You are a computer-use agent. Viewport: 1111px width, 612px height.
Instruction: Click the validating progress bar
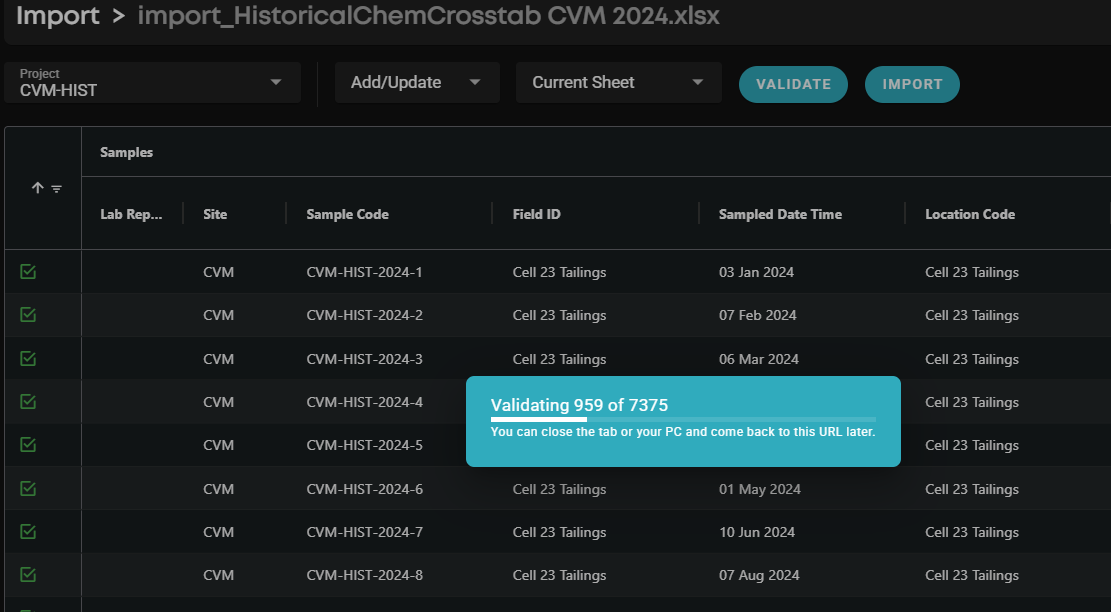click(x=683, y=420)
